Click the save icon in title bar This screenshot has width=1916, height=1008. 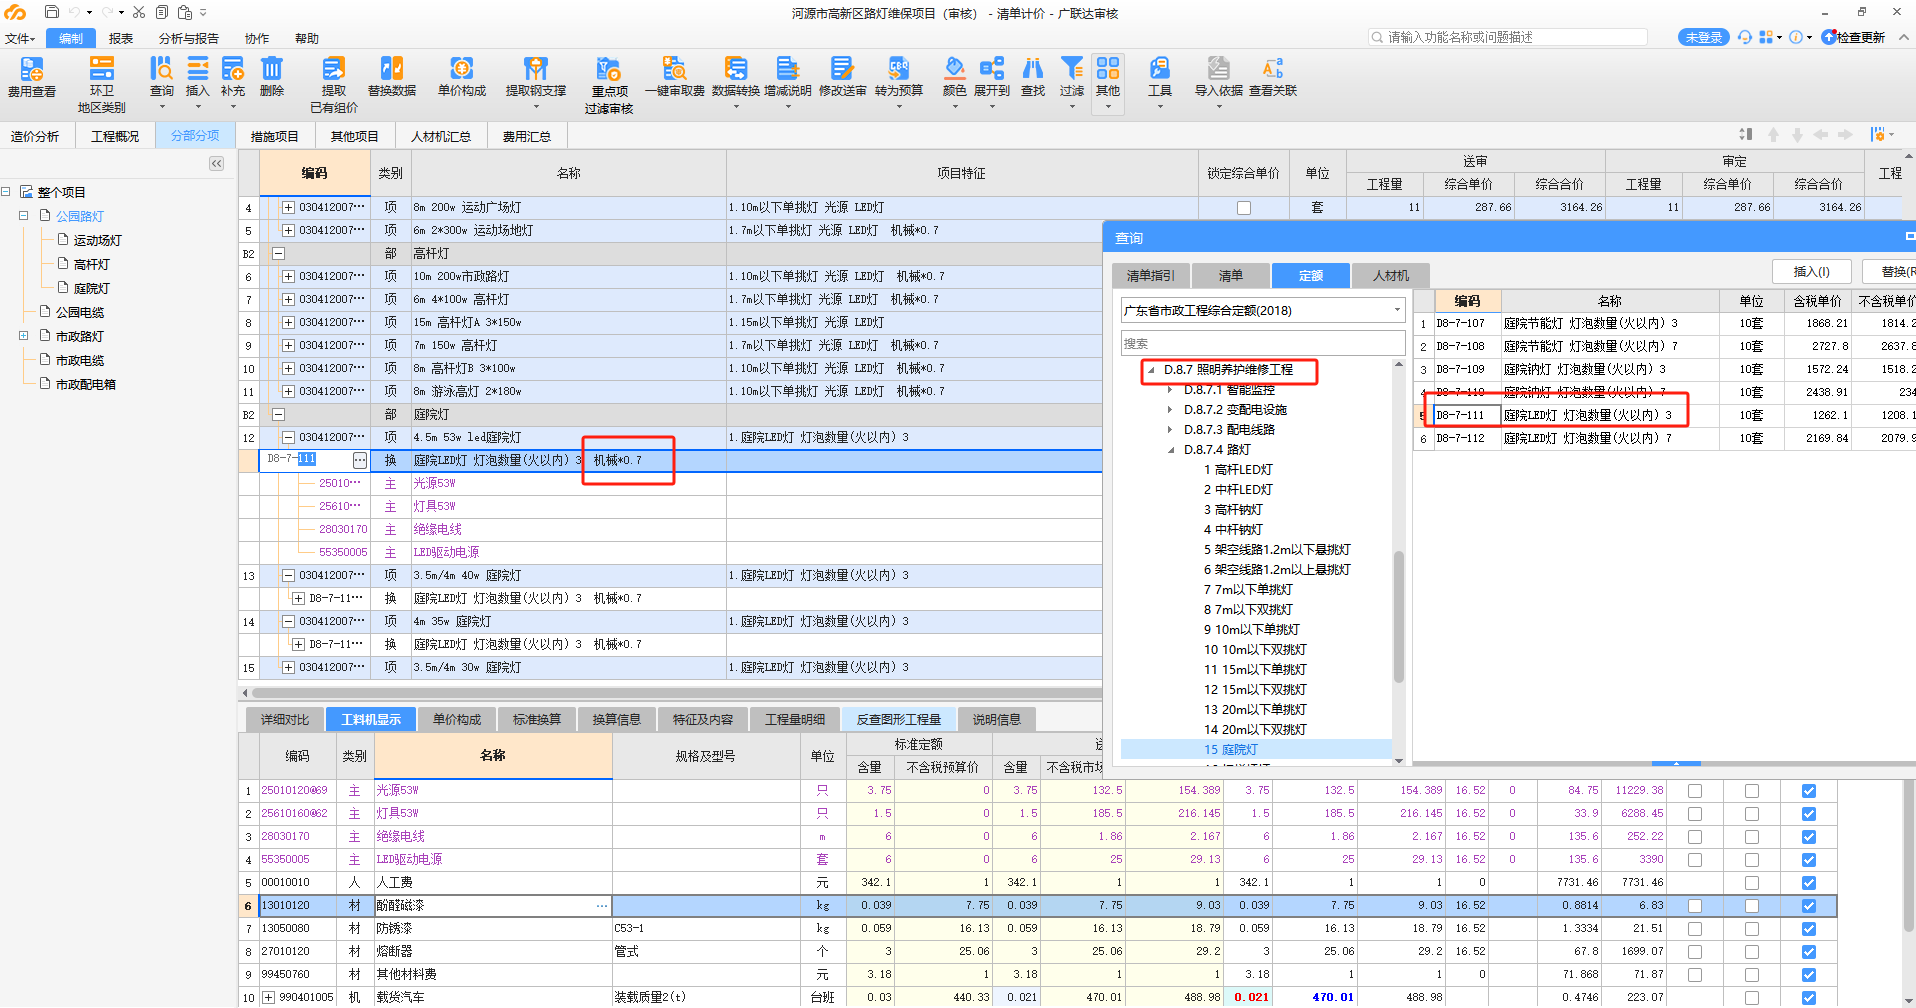pyautogui.click(x=52, y=12)
